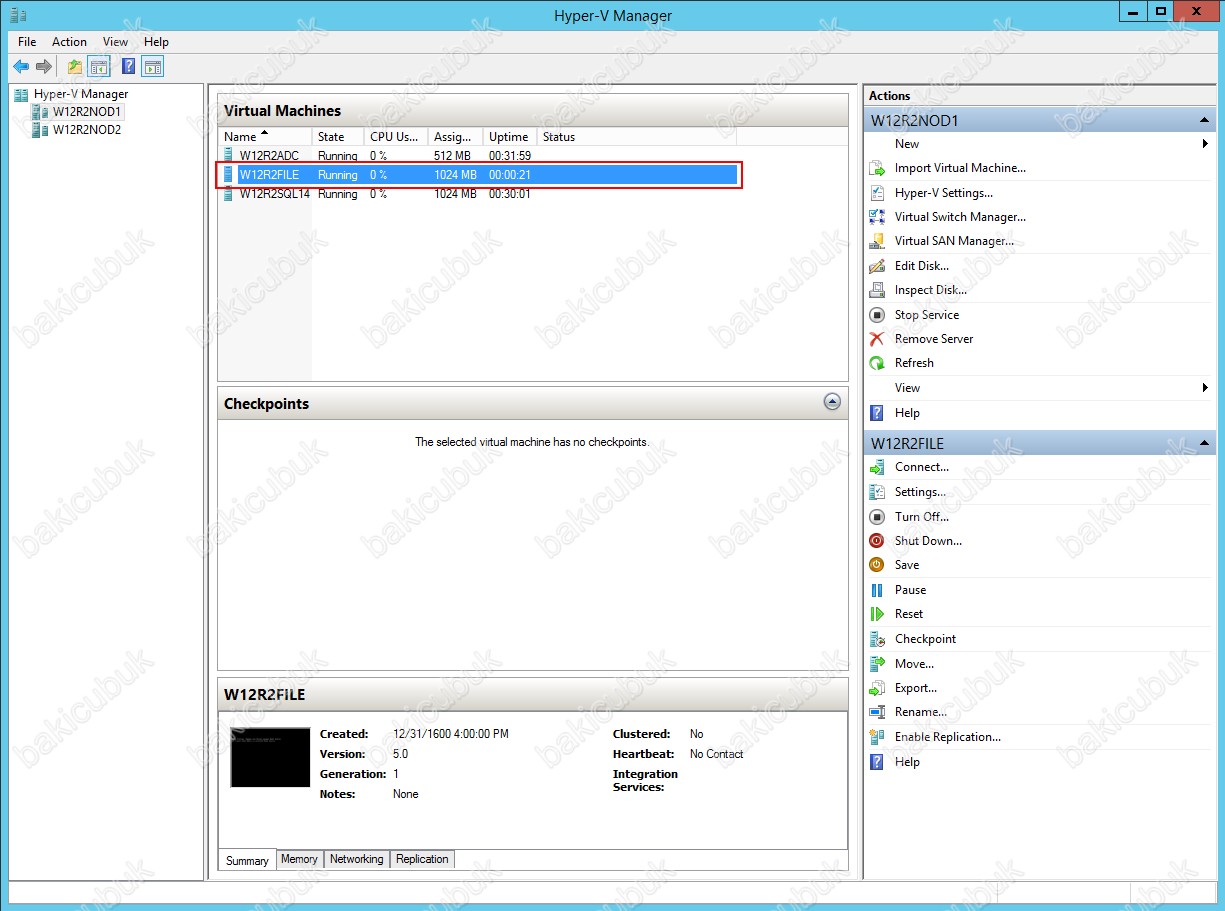Sort by the Assigned Memory column header

point(455,137)
